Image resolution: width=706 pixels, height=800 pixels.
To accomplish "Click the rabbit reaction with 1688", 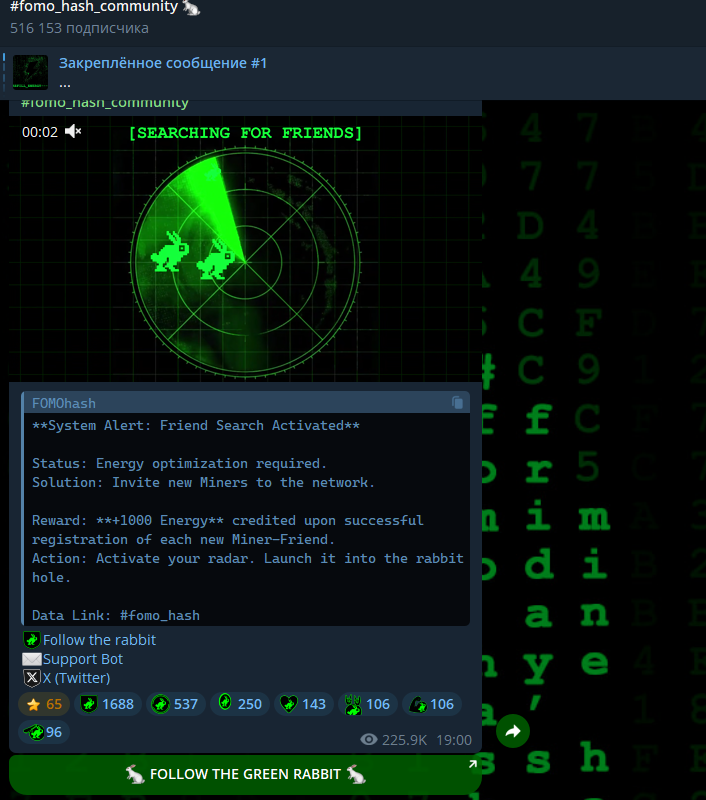I will point(106,704).
